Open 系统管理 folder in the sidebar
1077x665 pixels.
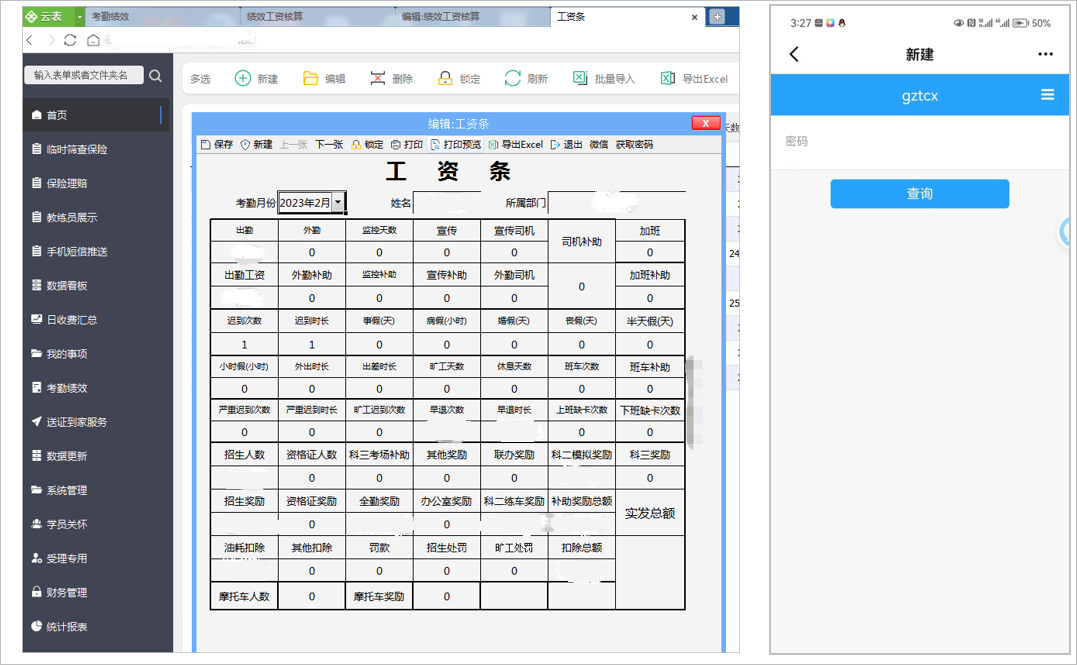pyautogui.click(x=96, y=490)
